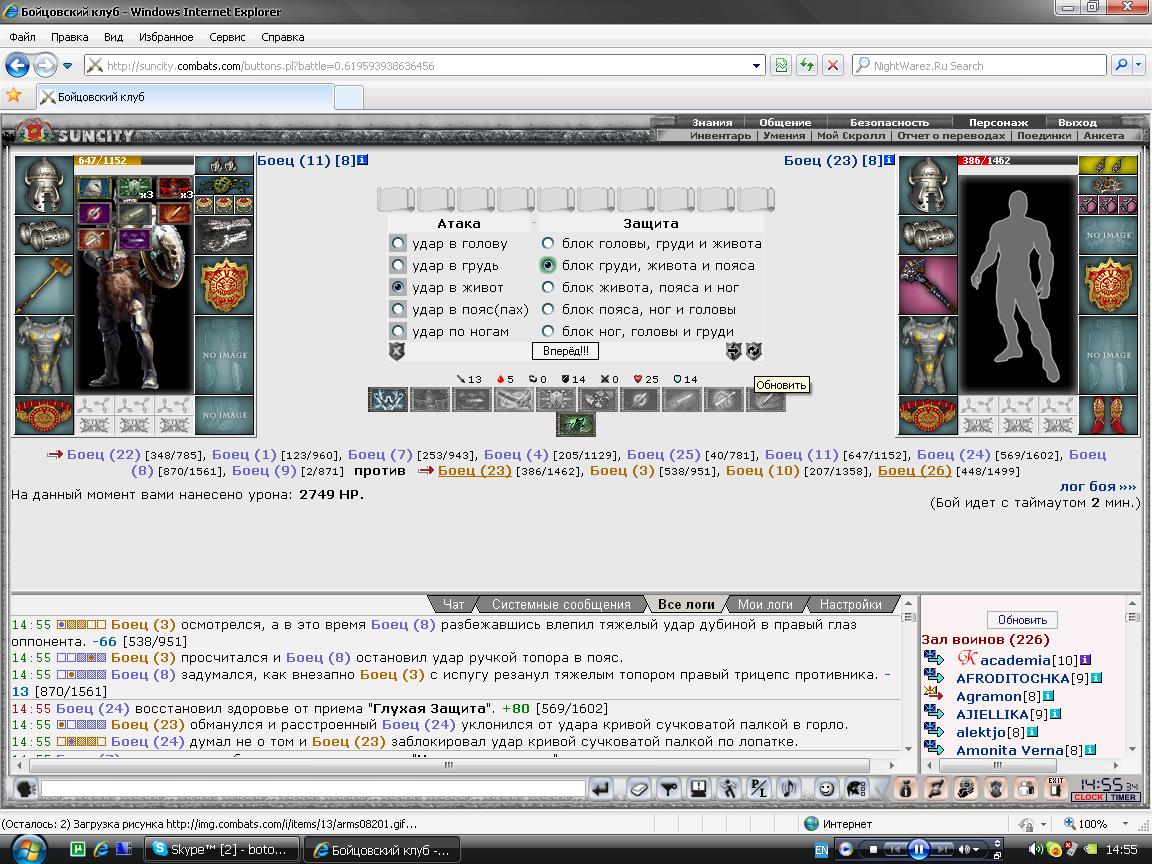Click the TIMER label button

click(1123, 796)
